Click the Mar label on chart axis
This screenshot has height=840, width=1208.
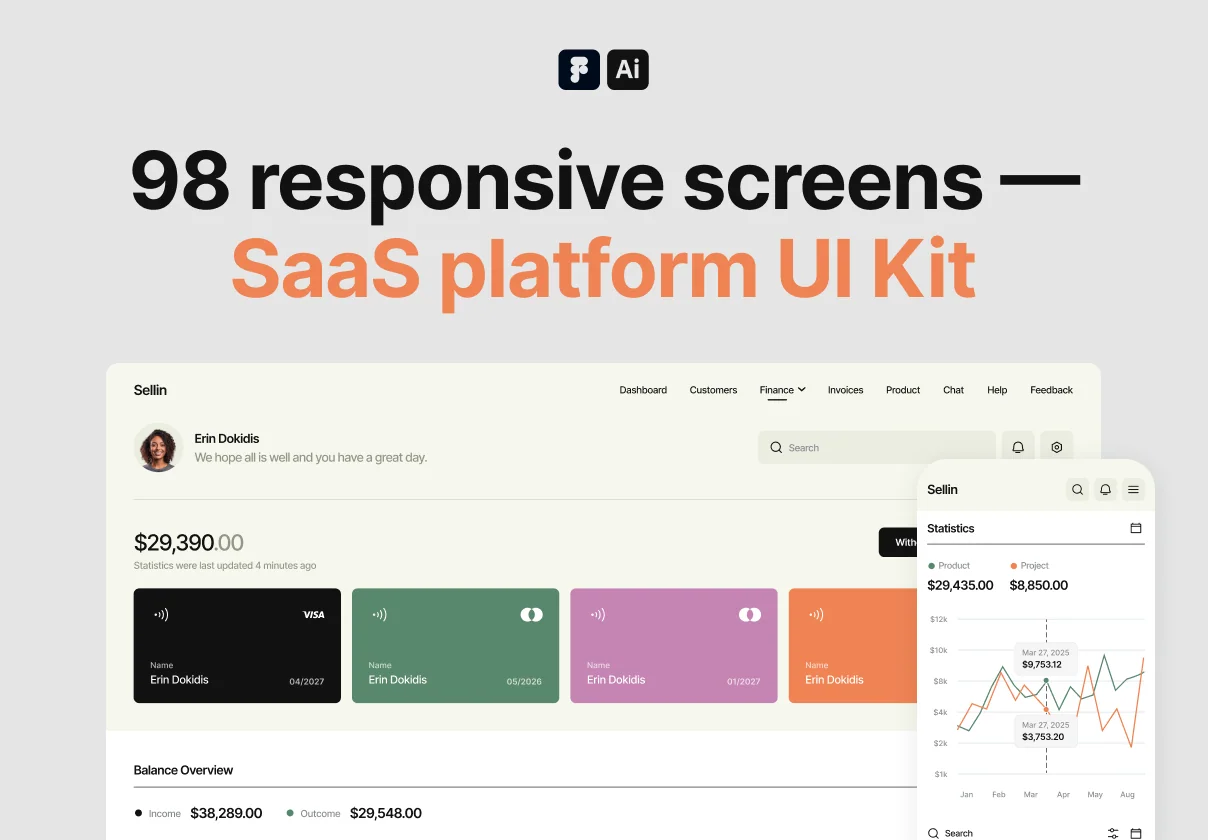[1031, 794]
